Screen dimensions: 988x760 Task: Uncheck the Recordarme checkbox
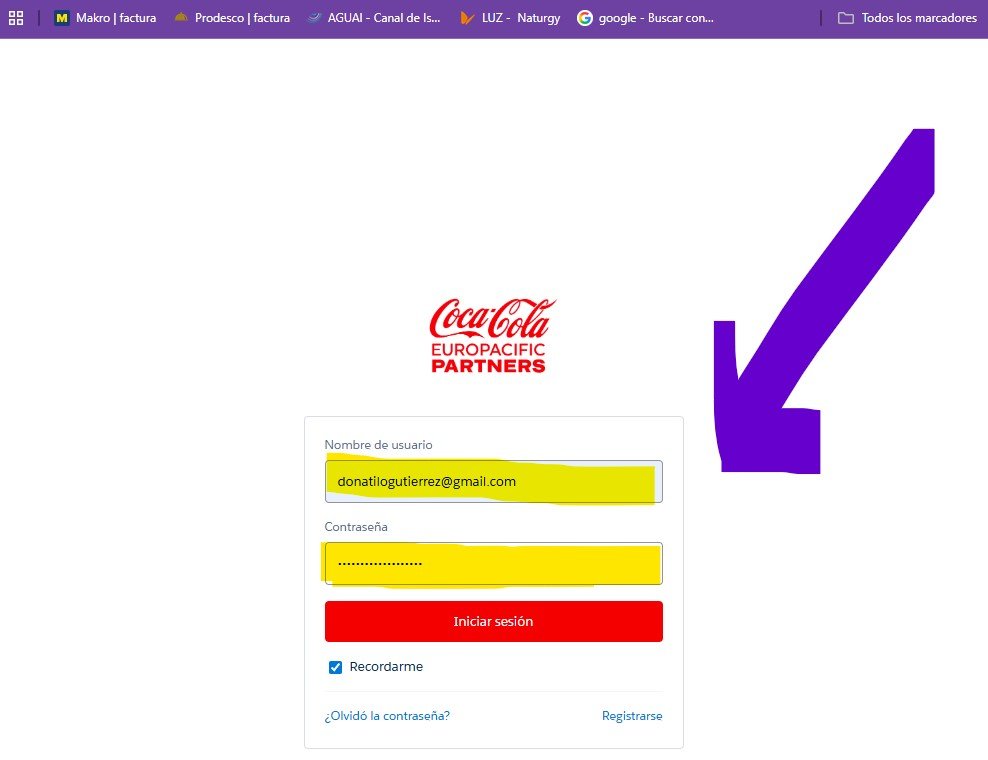point(336,667)
